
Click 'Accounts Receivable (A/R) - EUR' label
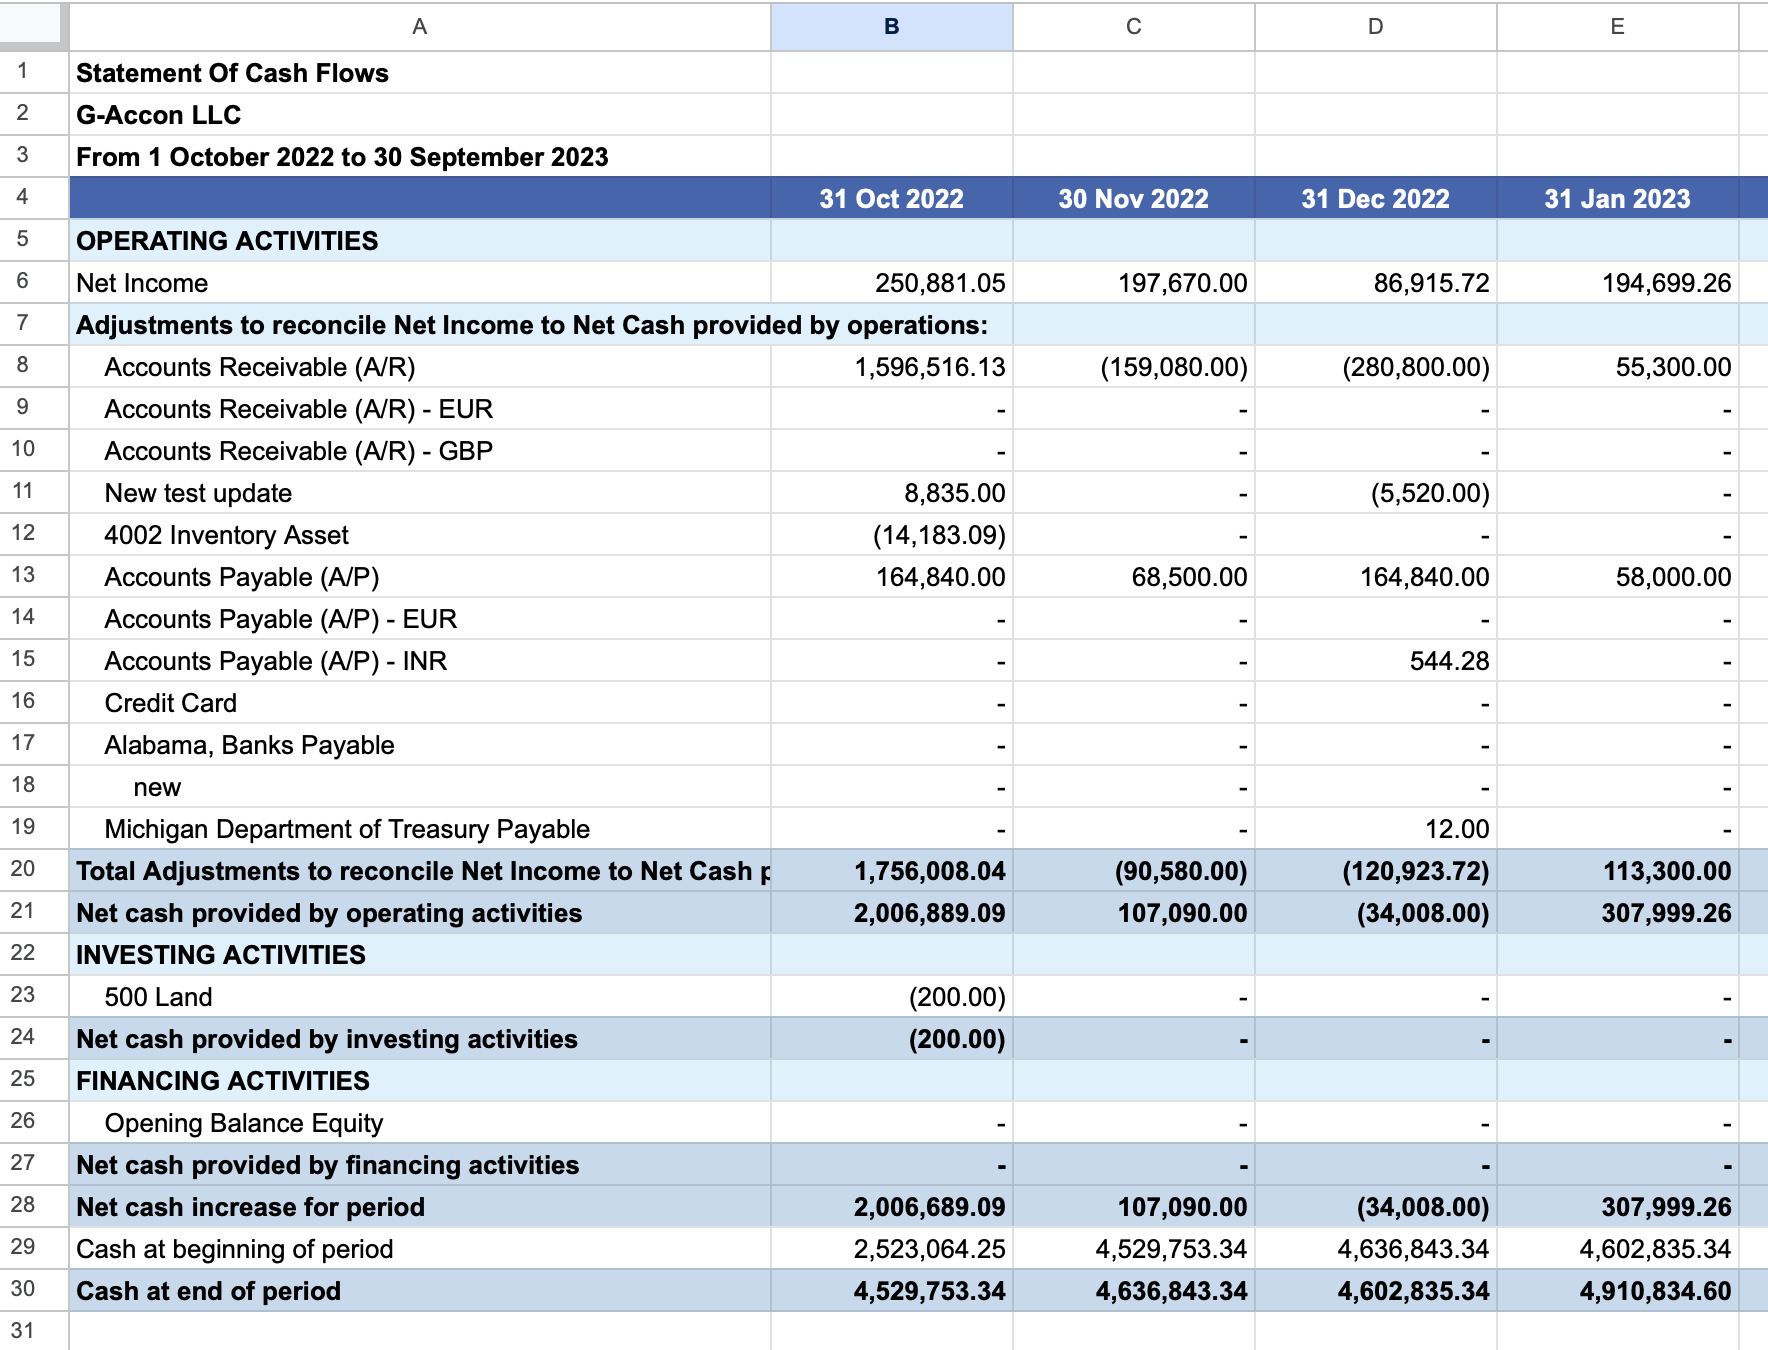pos(299,409)
